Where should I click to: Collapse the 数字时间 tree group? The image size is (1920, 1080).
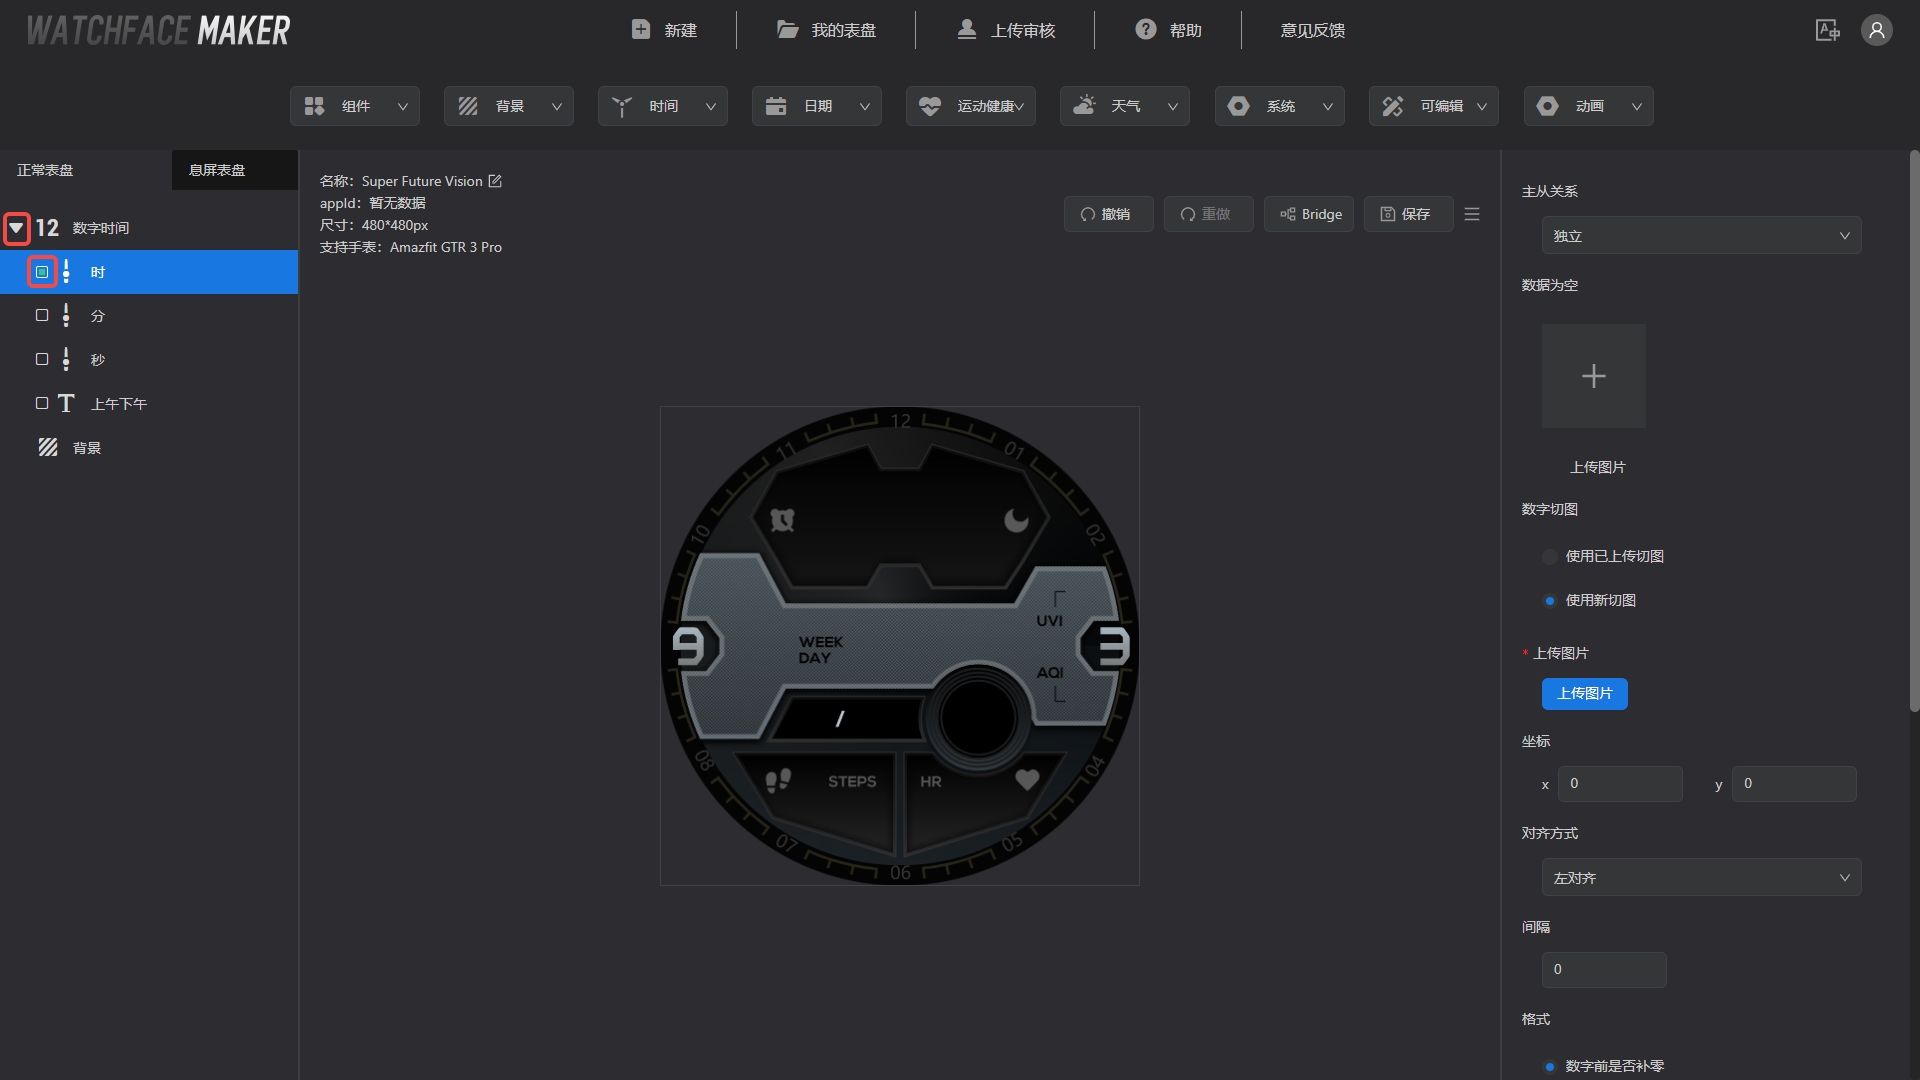click(16, 228)
